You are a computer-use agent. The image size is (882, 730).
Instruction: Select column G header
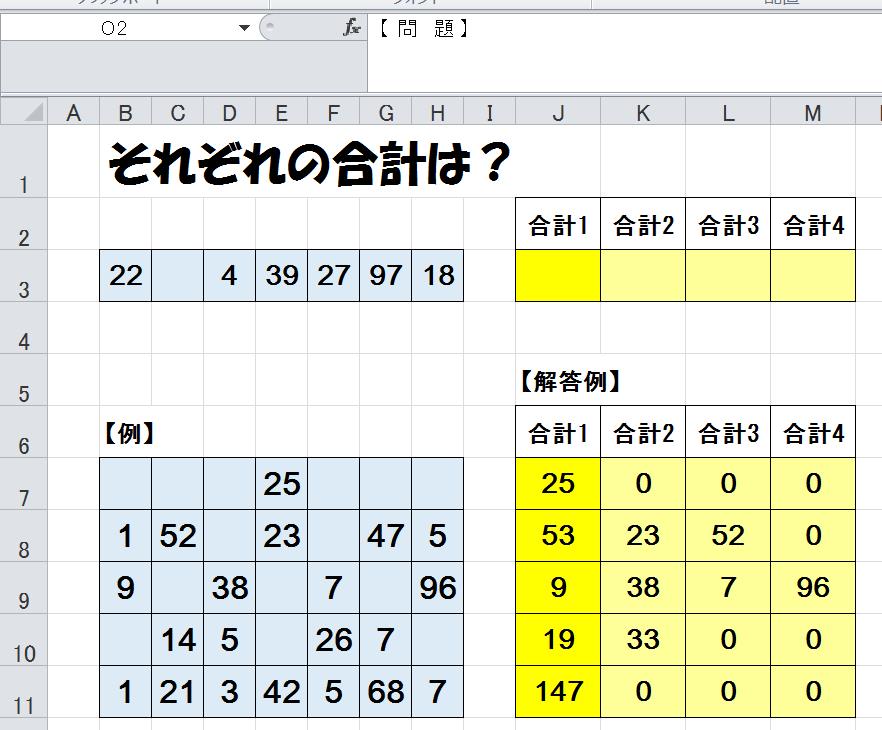pos(386,113)
